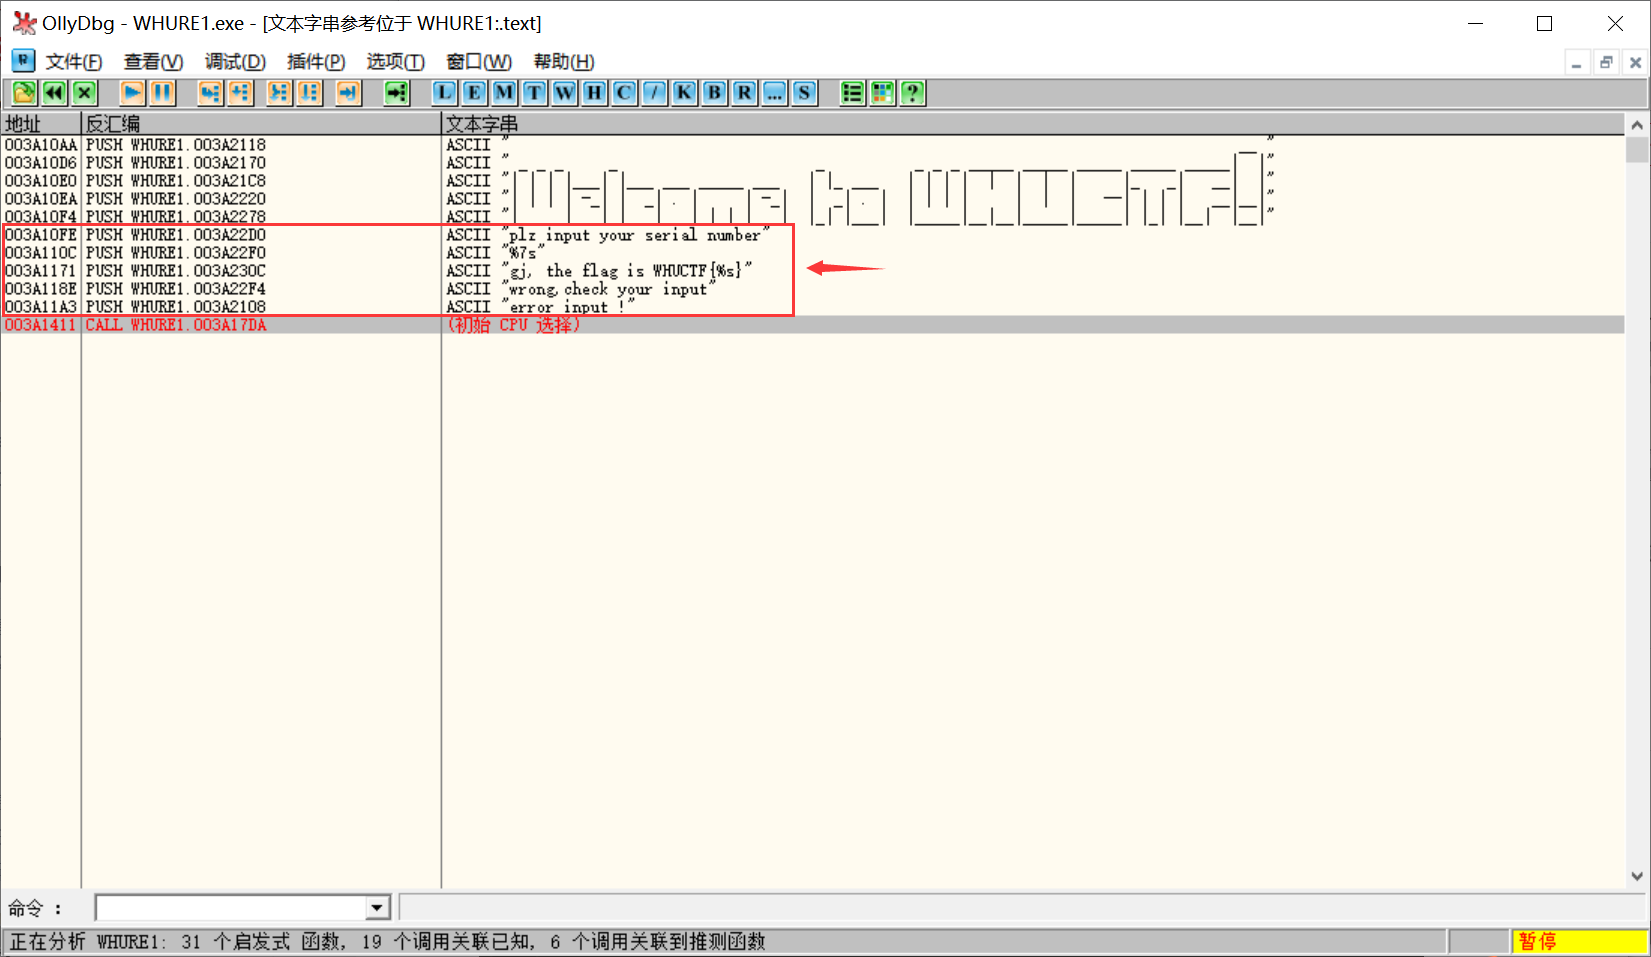The width and height of the screenshot is (1651, 957).
Task: Open Run trace with ellipsis button
Action: (x=774, y=93)
